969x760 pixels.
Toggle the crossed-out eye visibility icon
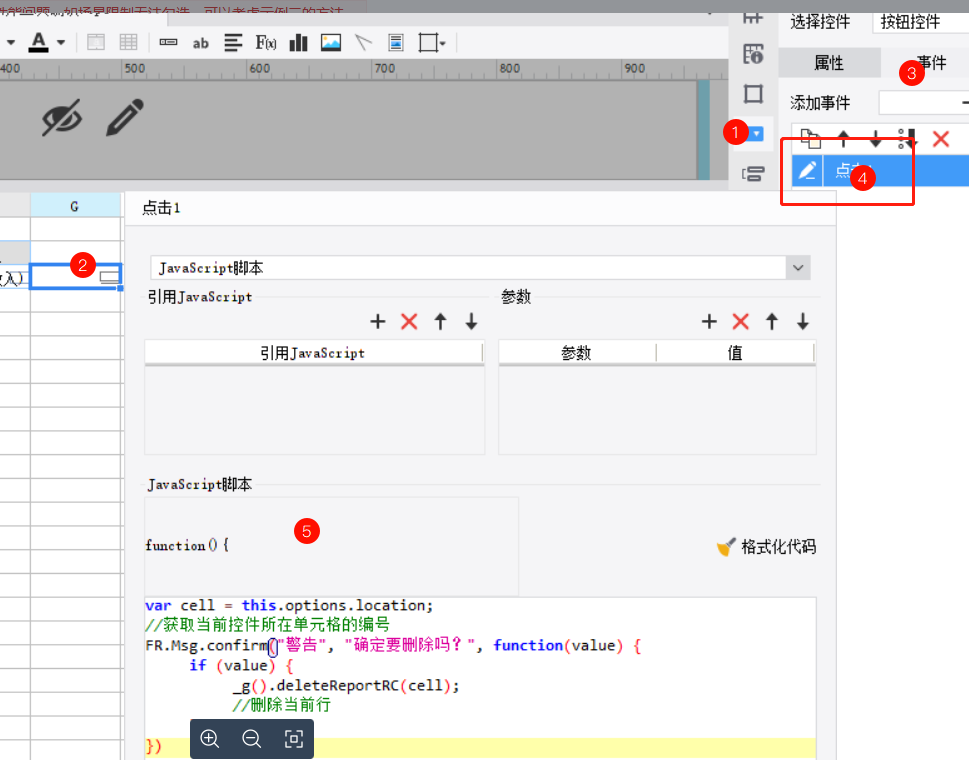pos(62,117)
